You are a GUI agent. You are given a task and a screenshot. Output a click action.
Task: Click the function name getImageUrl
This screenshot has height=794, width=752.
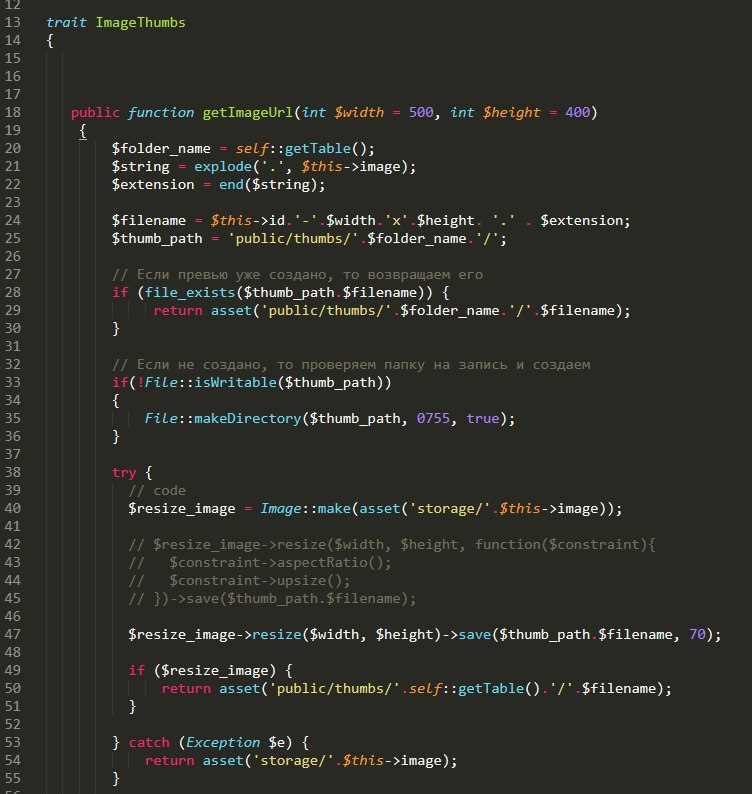(x=248, y=112)
